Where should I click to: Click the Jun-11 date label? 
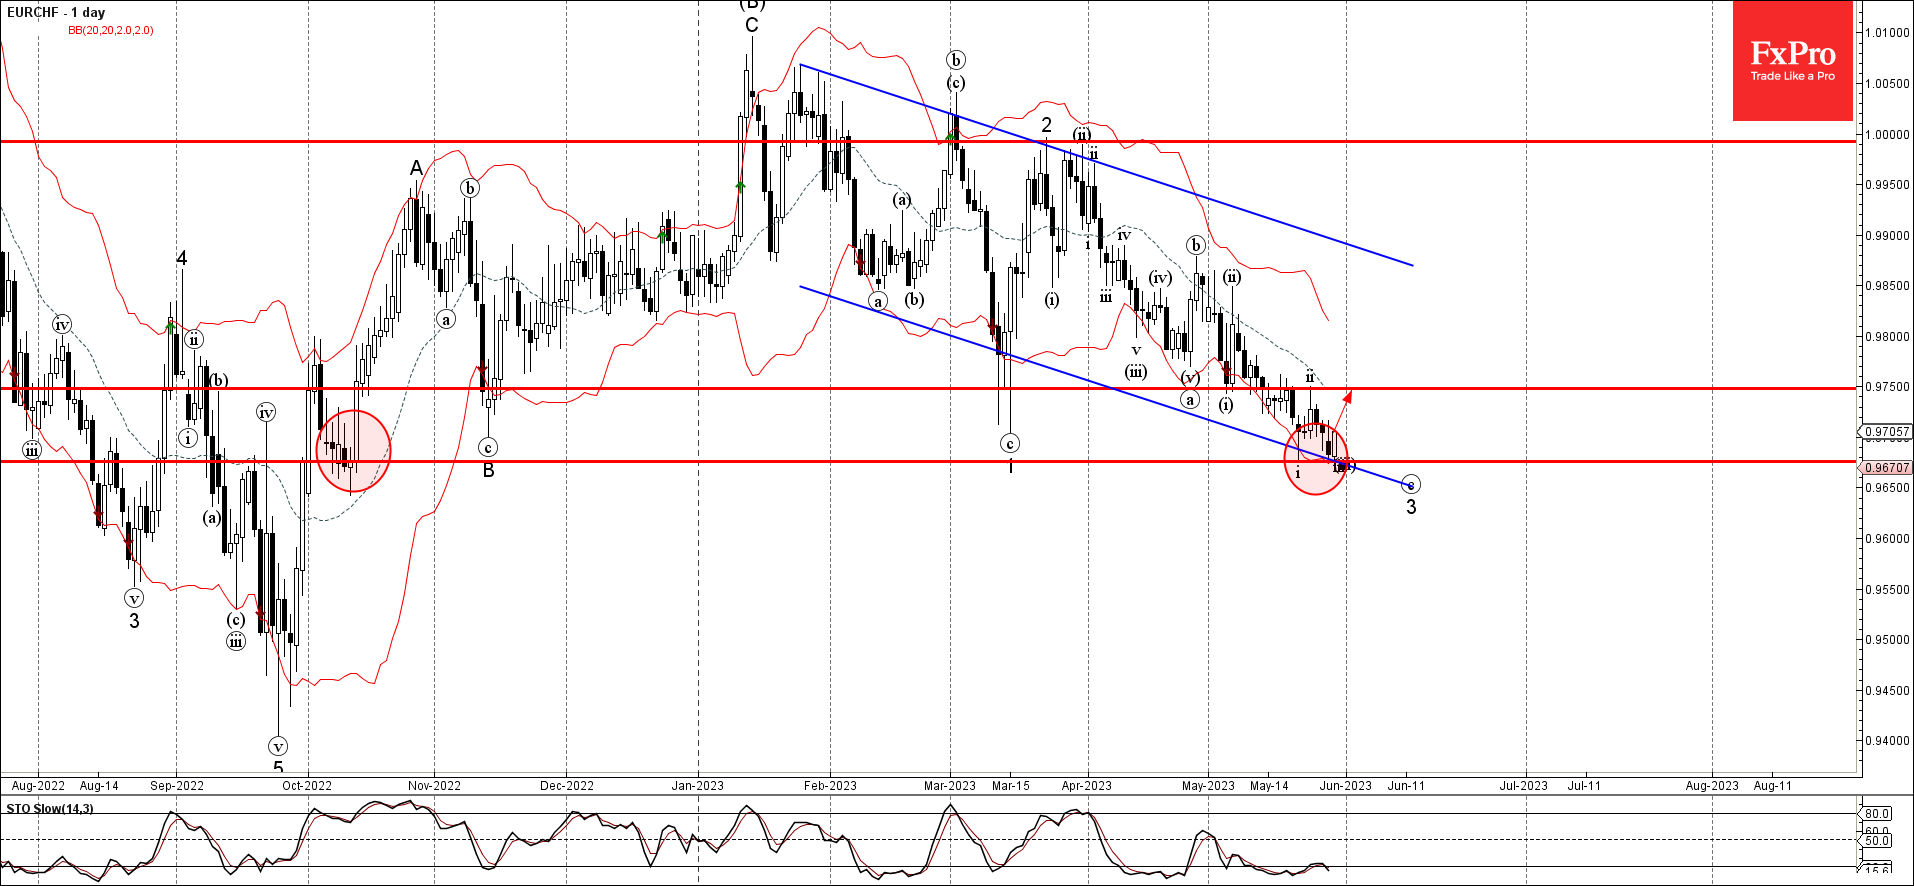click(x=1407, y=786)
